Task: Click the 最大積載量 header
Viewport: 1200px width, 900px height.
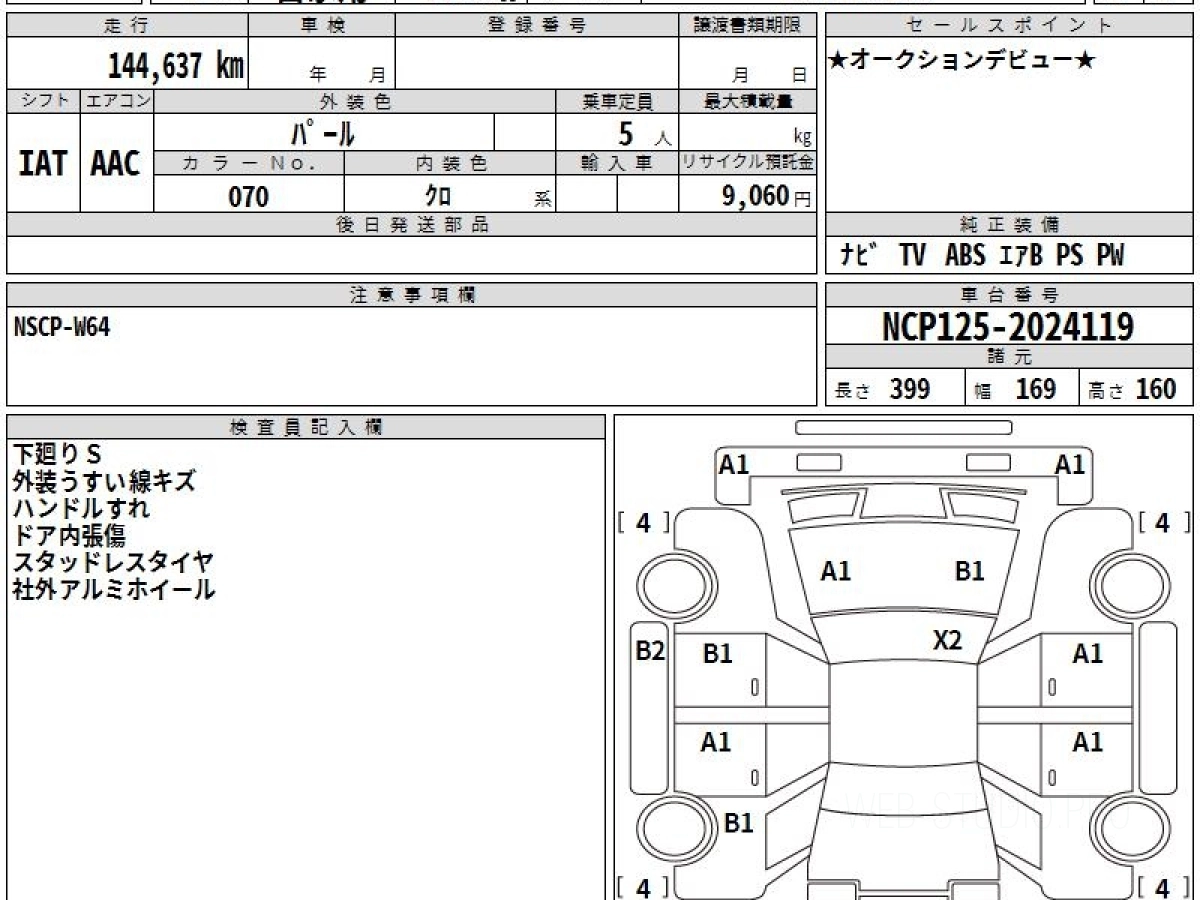Action: pos(747,101)
